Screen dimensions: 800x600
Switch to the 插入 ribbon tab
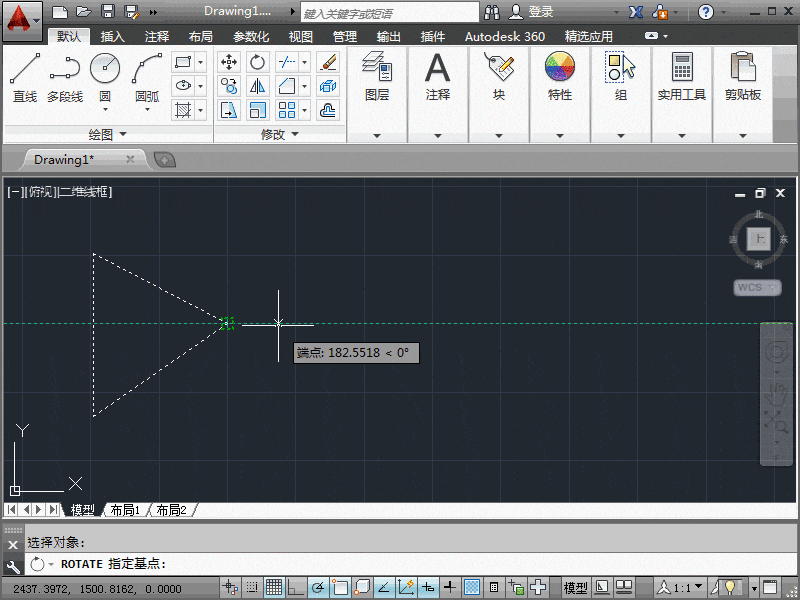[x=110, y=35]
